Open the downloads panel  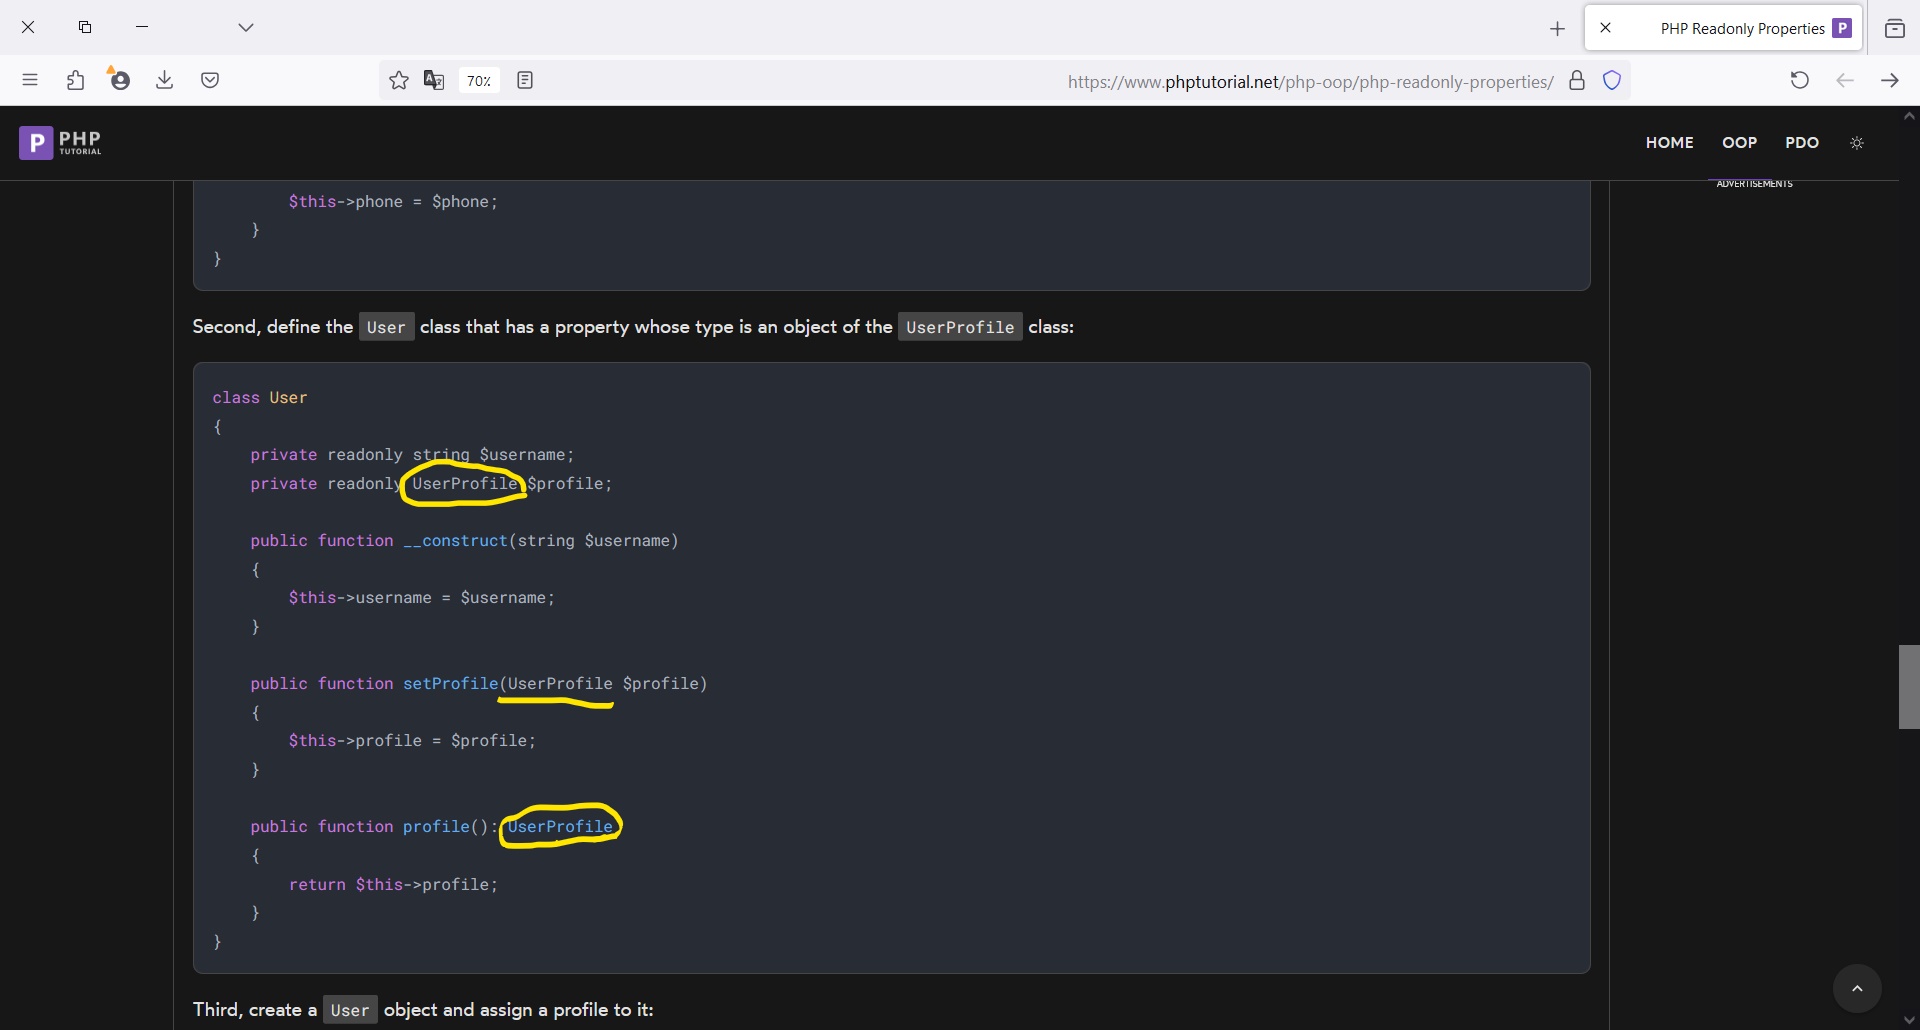click(x=165, y=80)
